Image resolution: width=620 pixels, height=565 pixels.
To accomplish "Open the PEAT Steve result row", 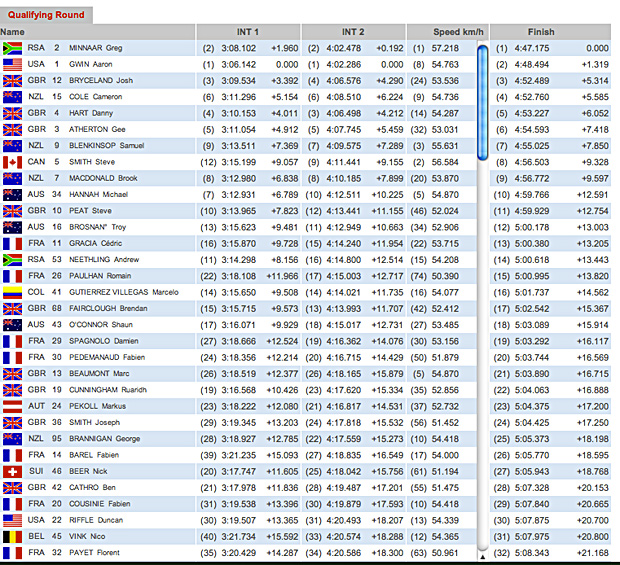I will click(88, 211).
